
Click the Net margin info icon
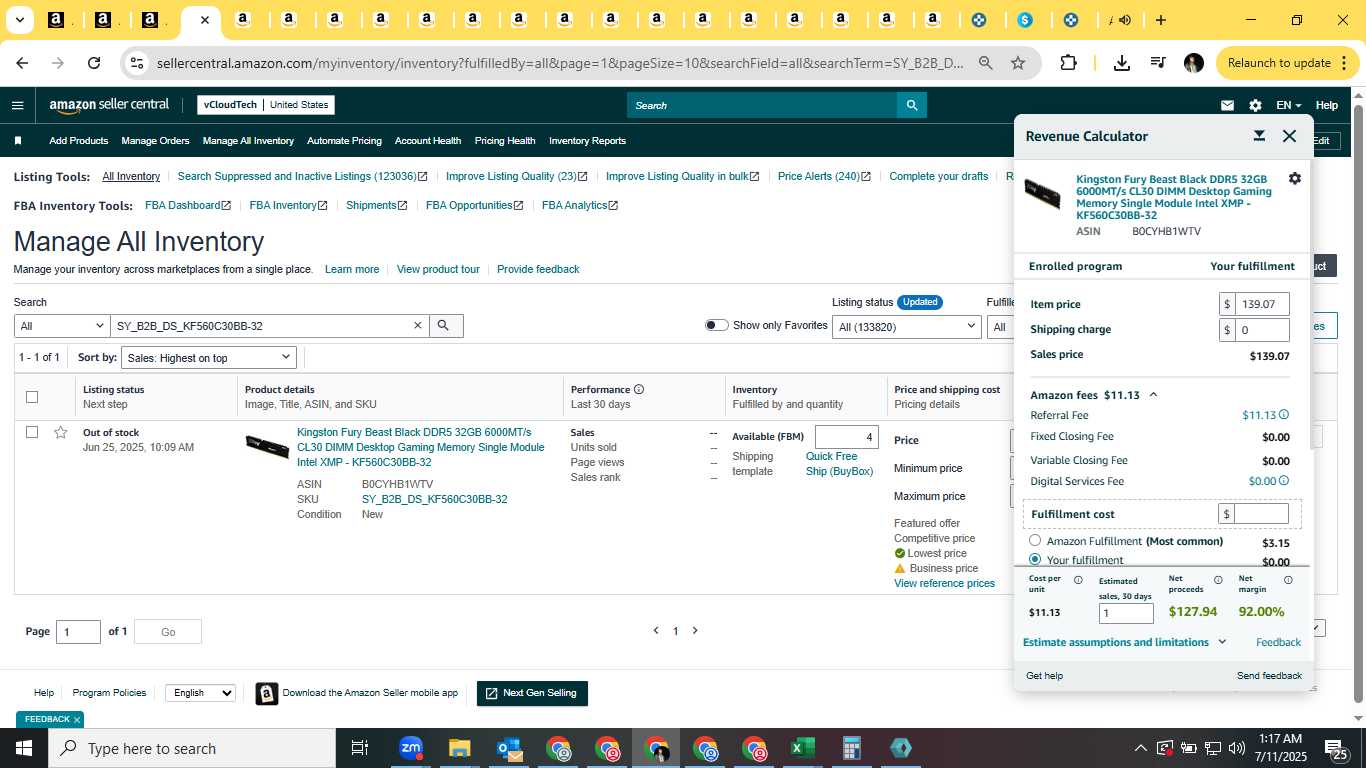1288,580
